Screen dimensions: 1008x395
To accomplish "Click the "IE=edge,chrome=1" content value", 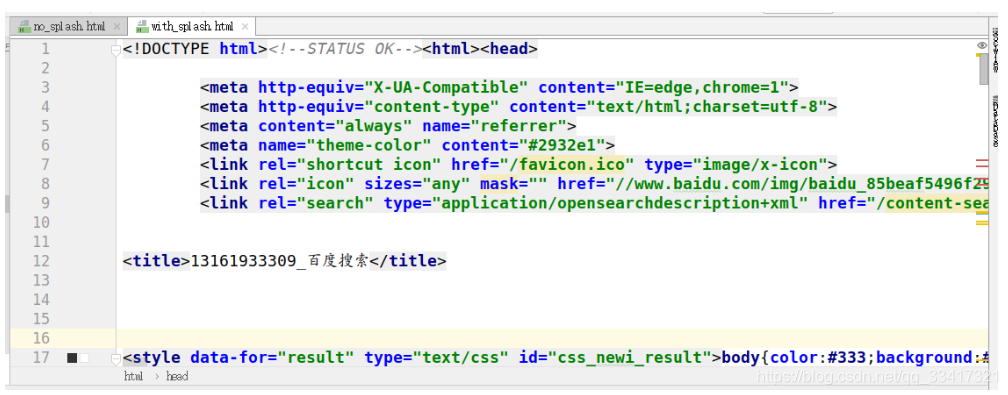I will [x=702, y=87].
